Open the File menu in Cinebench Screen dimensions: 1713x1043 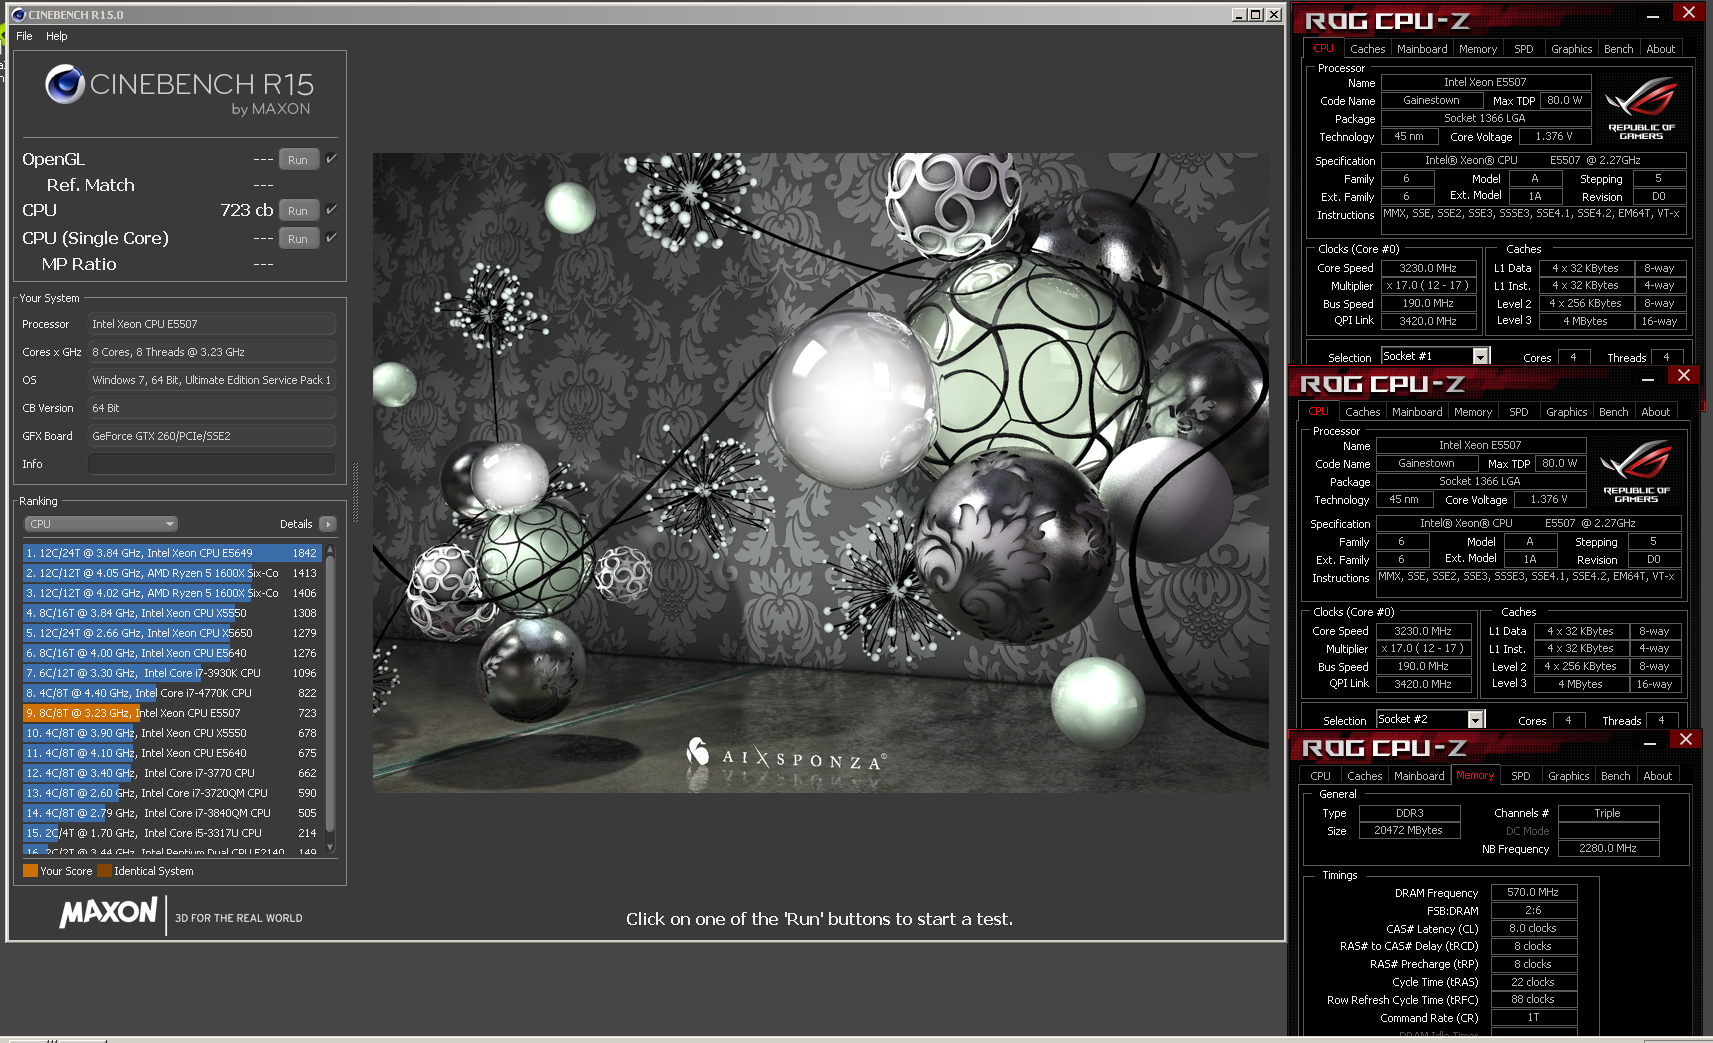click(24, 36)
